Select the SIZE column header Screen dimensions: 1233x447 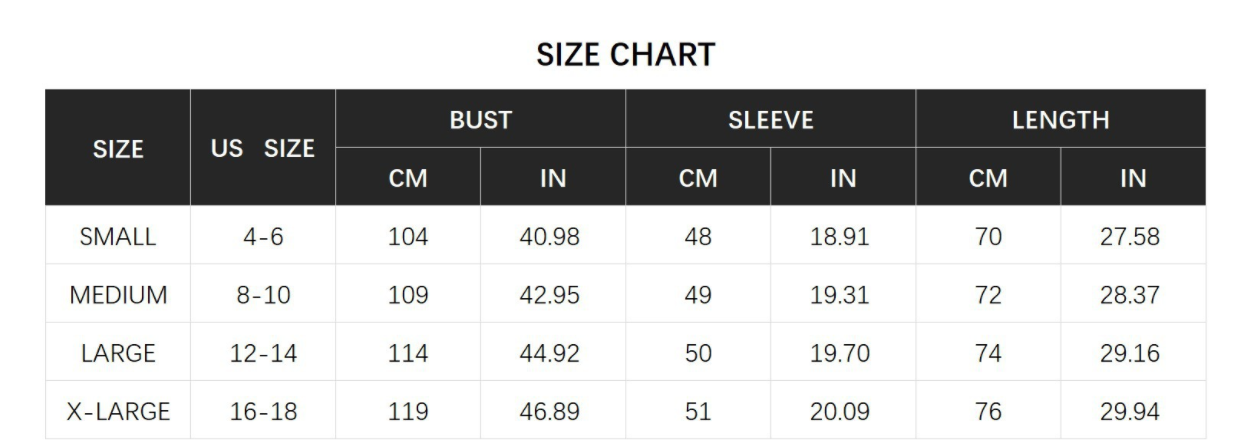pos(118,149)
